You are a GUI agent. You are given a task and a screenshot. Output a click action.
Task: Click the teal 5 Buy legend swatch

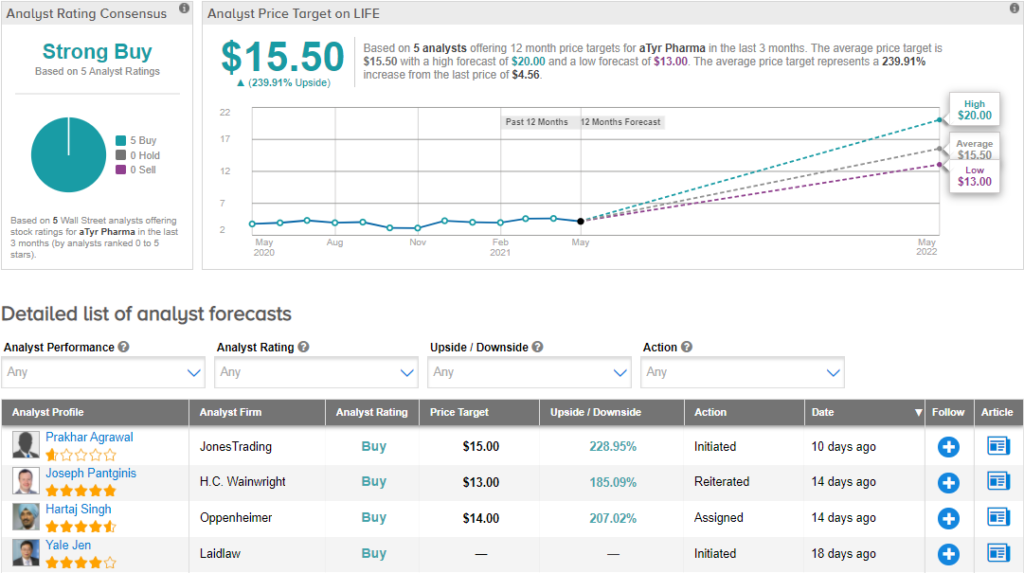[121, 140]
